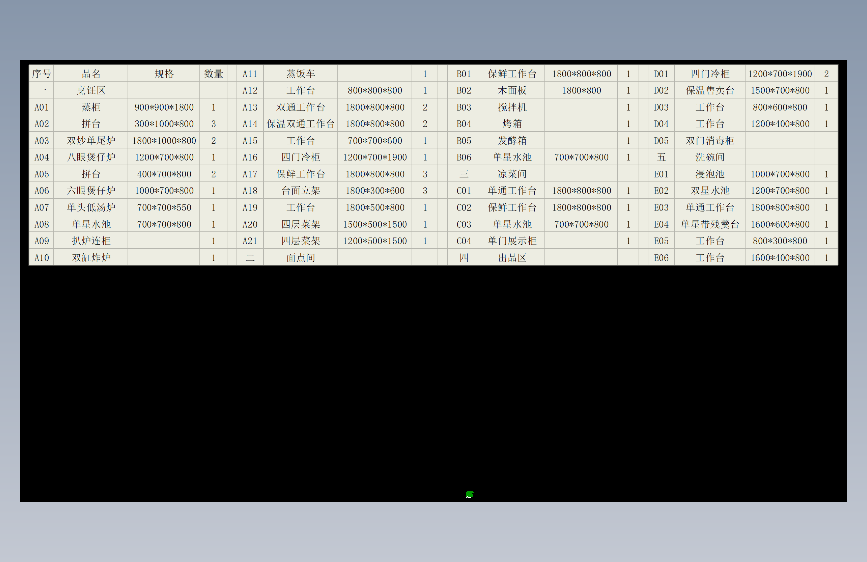
Task: Click the 浸泡池 name cell
Action: tap(710, 174)
